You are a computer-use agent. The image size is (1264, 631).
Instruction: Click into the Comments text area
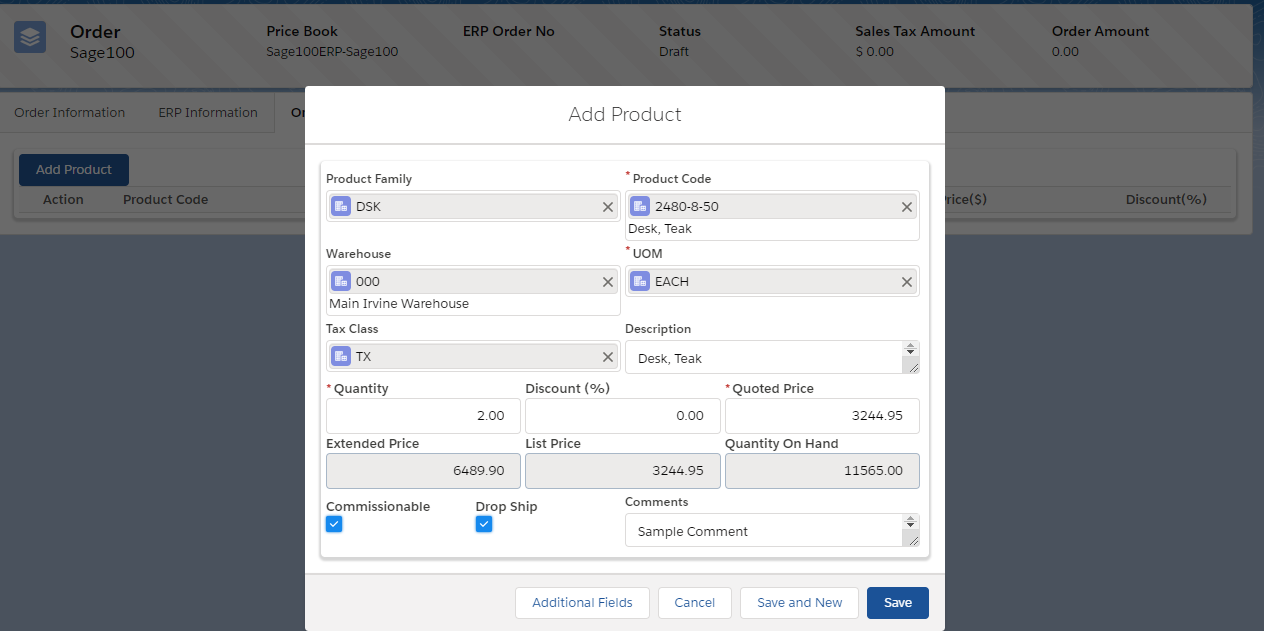[765, 531]
